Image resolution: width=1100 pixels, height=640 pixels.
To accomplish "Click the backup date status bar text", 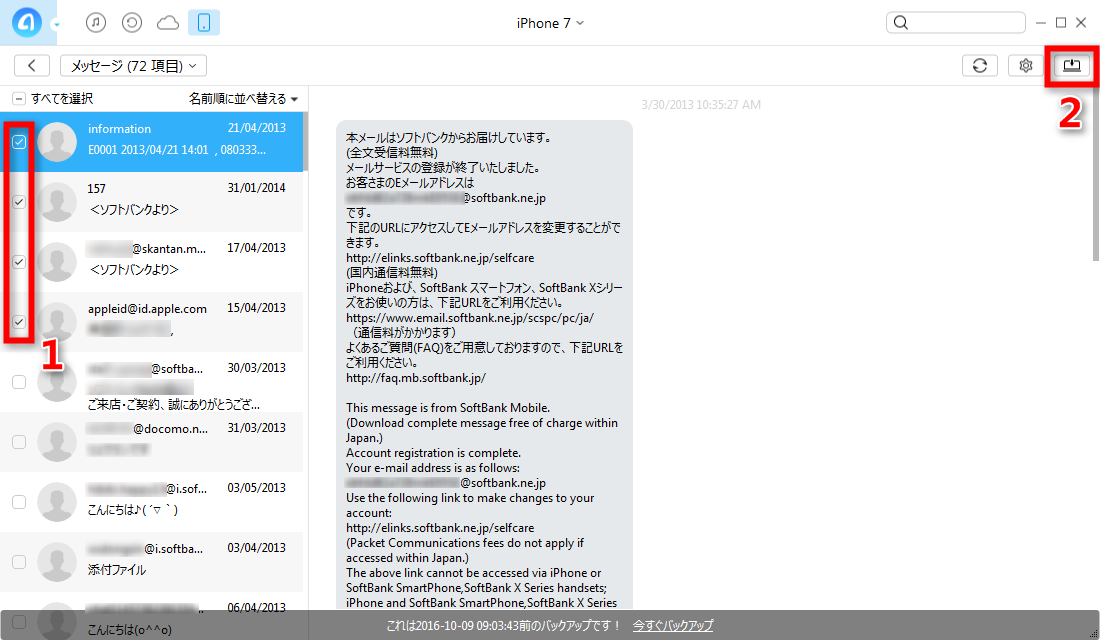I will coord(504,625).
